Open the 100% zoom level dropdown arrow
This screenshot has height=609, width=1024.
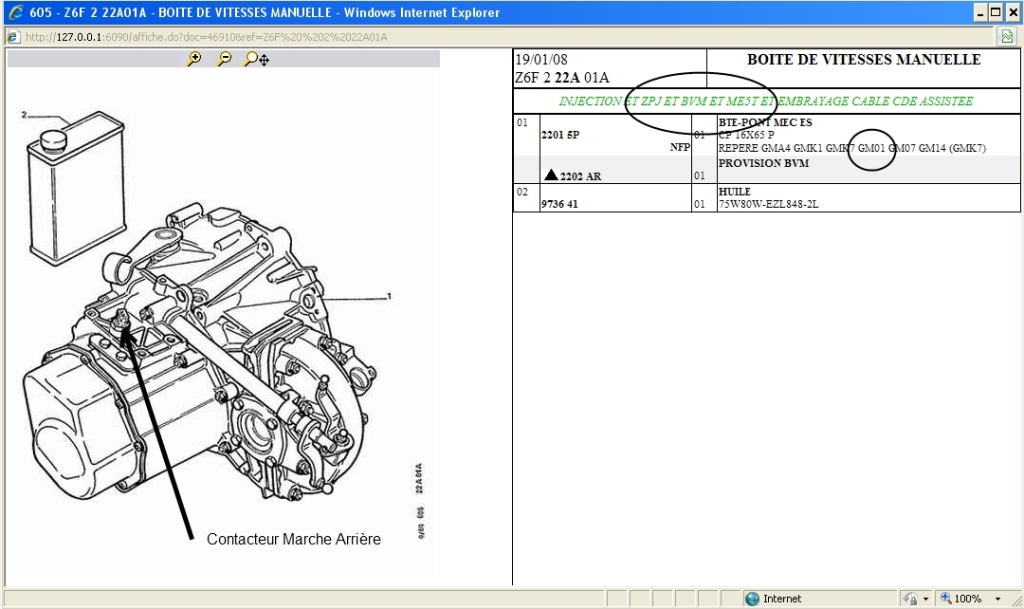(998, 598)
